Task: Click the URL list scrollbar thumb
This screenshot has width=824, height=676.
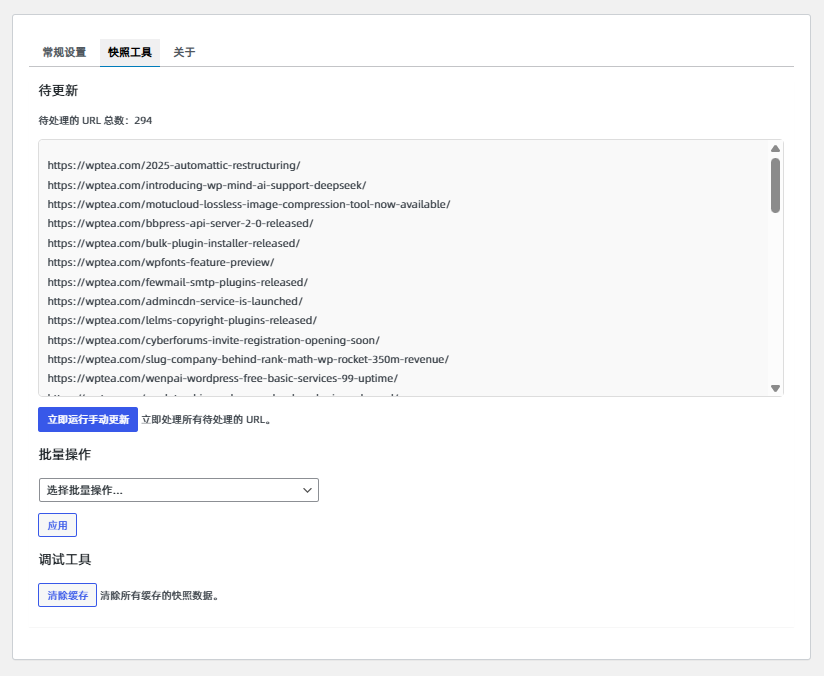Action: point(775,185)
